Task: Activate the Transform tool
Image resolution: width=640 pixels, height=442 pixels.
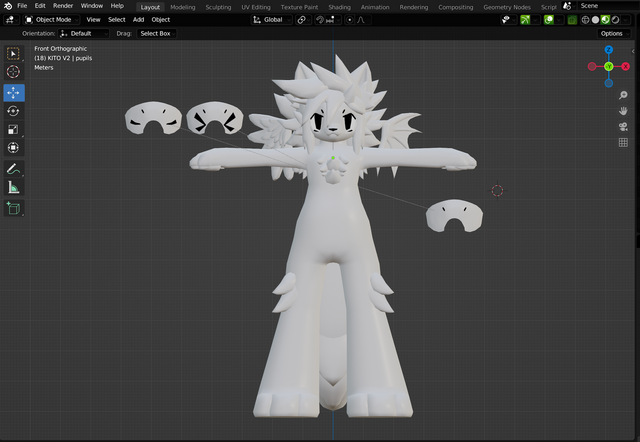Action: 13,147
